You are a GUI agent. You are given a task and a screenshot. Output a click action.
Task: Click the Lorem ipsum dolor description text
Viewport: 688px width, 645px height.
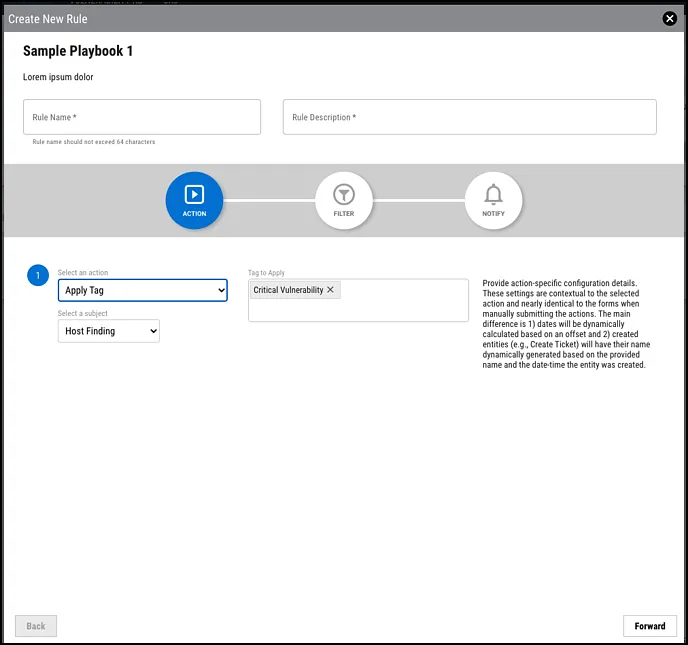[x=58, y=77]
